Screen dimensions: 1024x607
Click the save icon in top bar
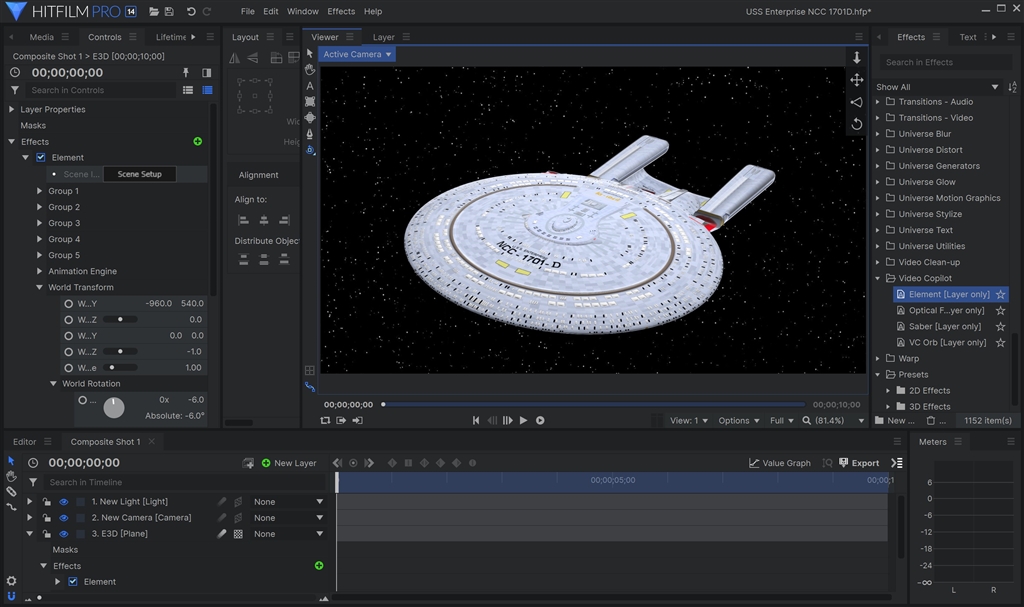[x=169, y=12]
